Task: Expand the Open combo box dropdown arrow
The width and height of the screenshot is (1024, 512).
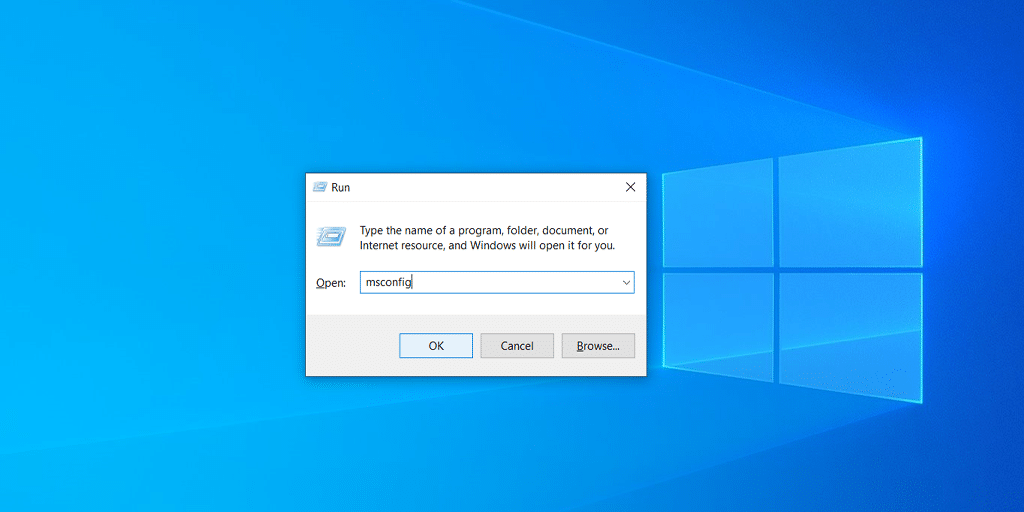Action: click(x=626, y=283)
